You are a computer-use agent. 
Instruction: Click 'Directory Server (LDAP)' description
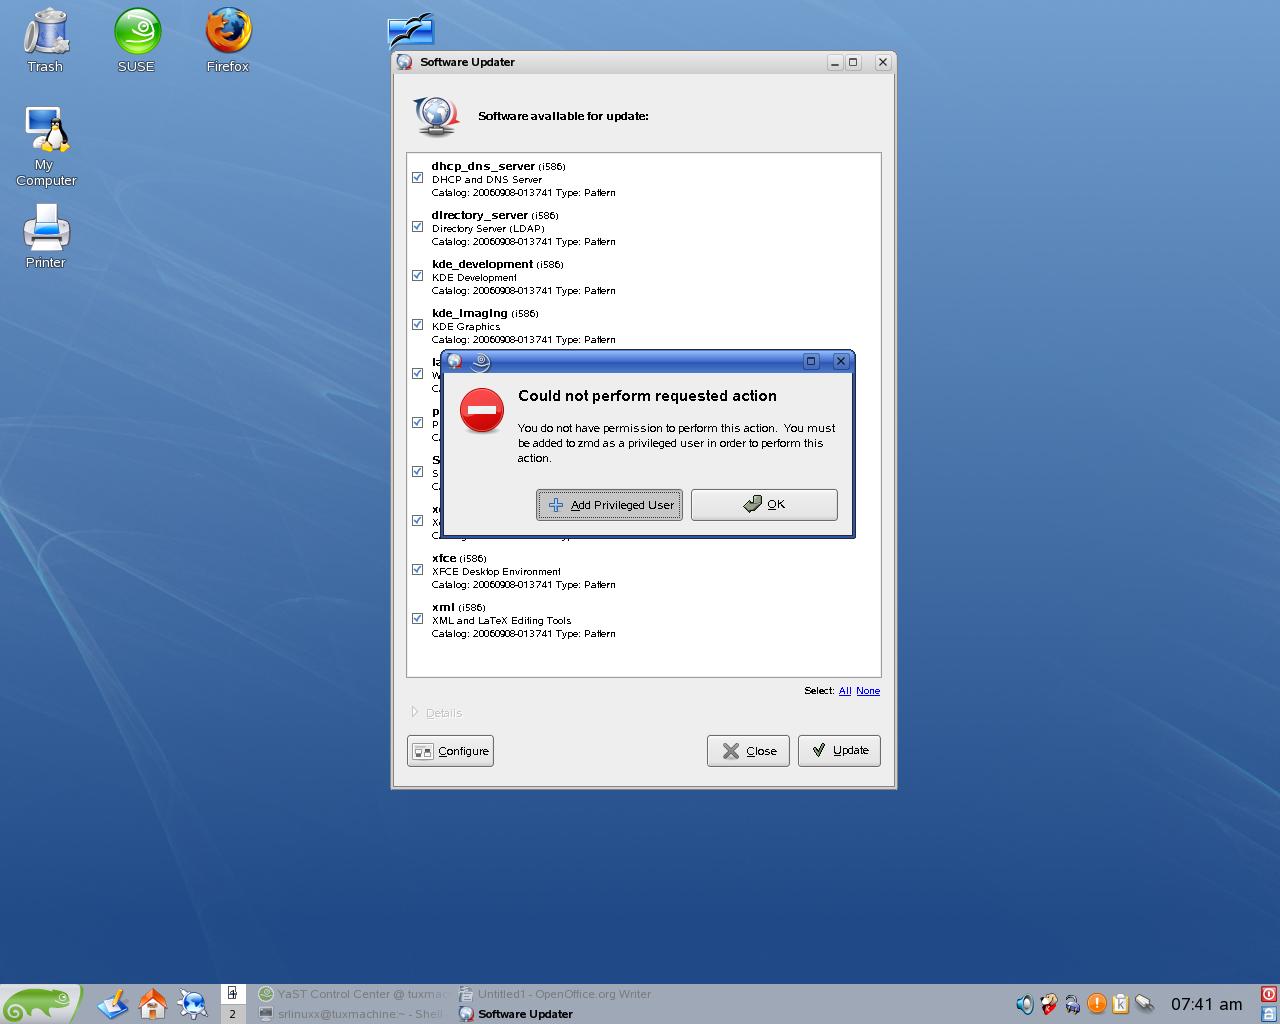point(488,229)
